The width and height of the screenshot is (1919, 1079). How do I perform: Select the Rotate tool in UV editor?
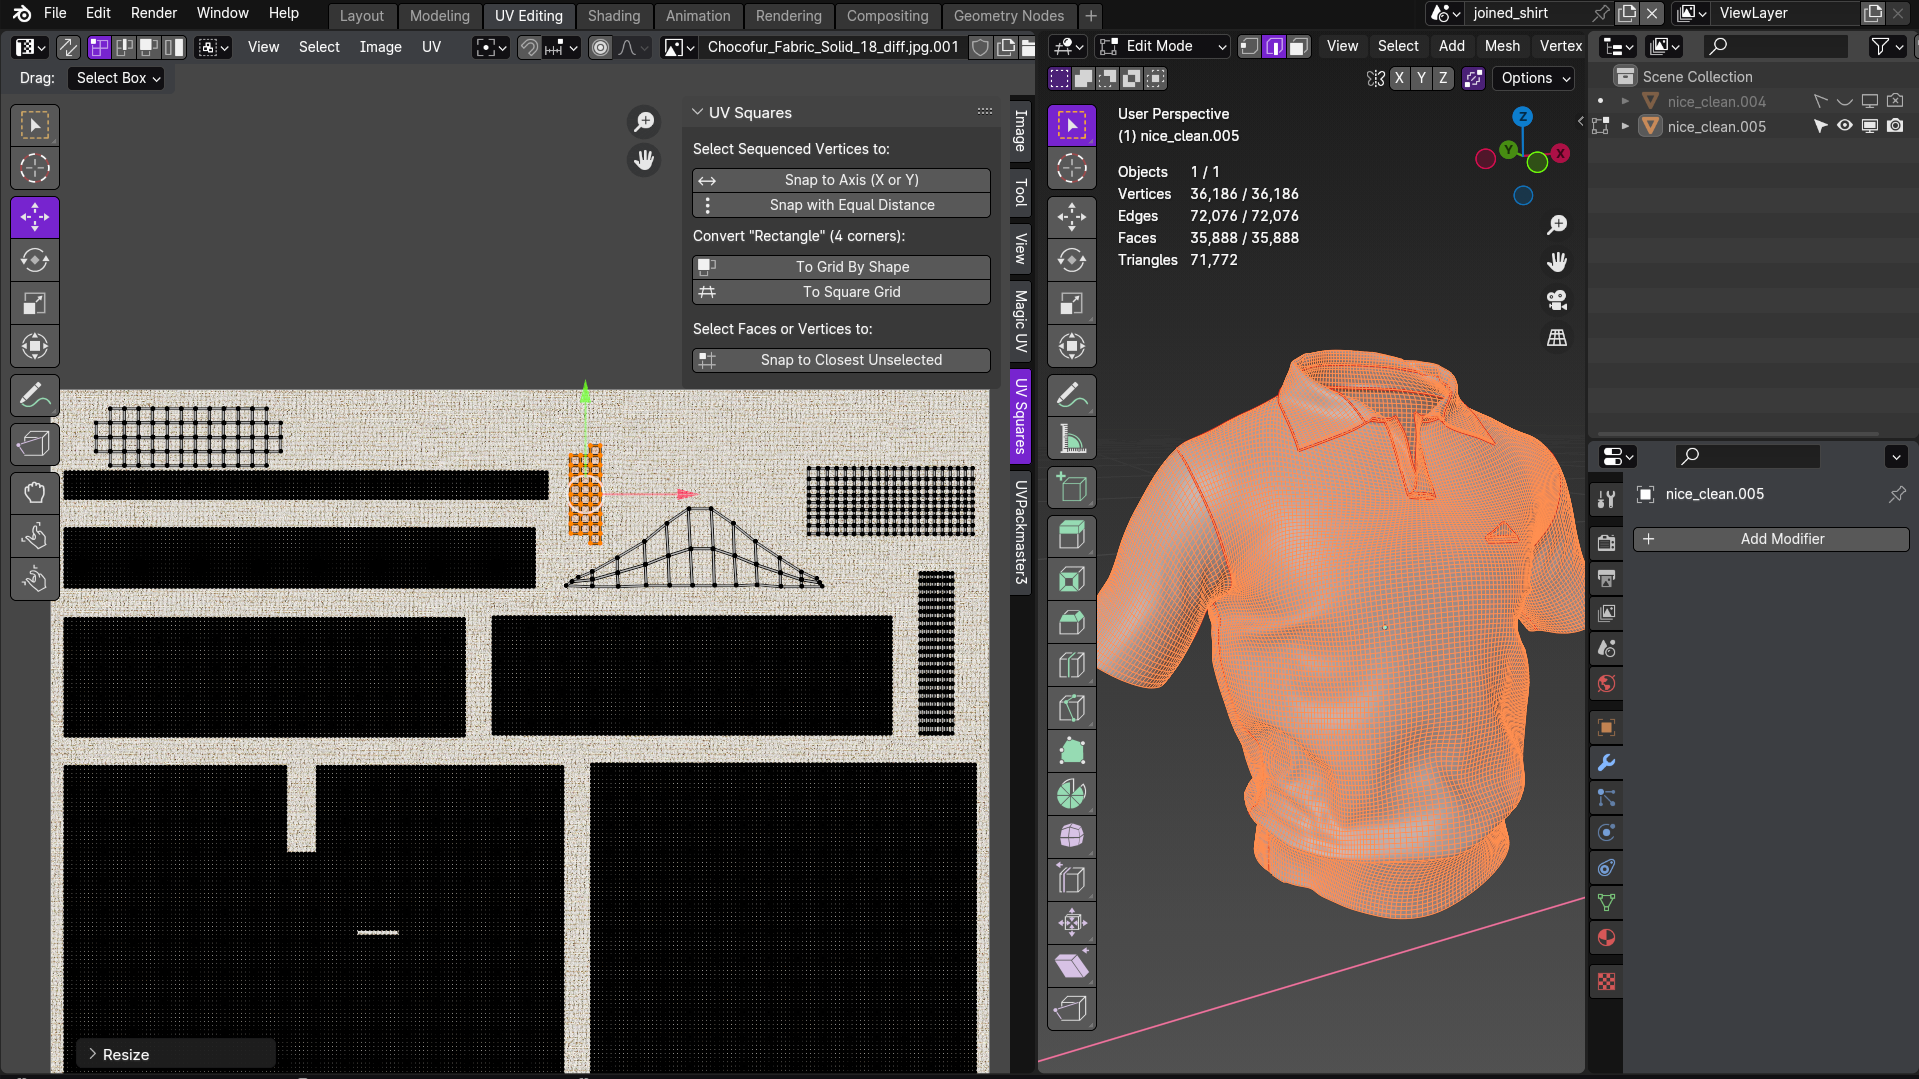(x=35, y=261)
